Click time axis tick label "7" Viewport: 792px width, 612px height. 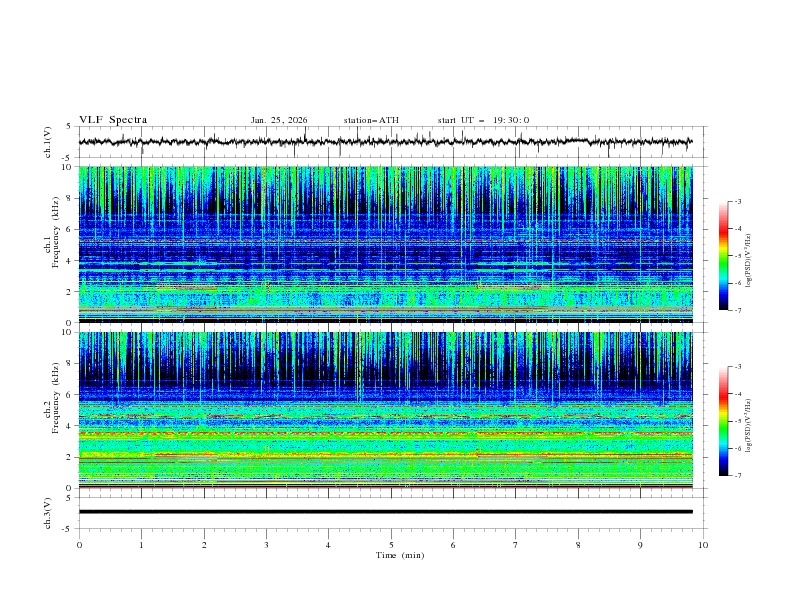[516, 545]
